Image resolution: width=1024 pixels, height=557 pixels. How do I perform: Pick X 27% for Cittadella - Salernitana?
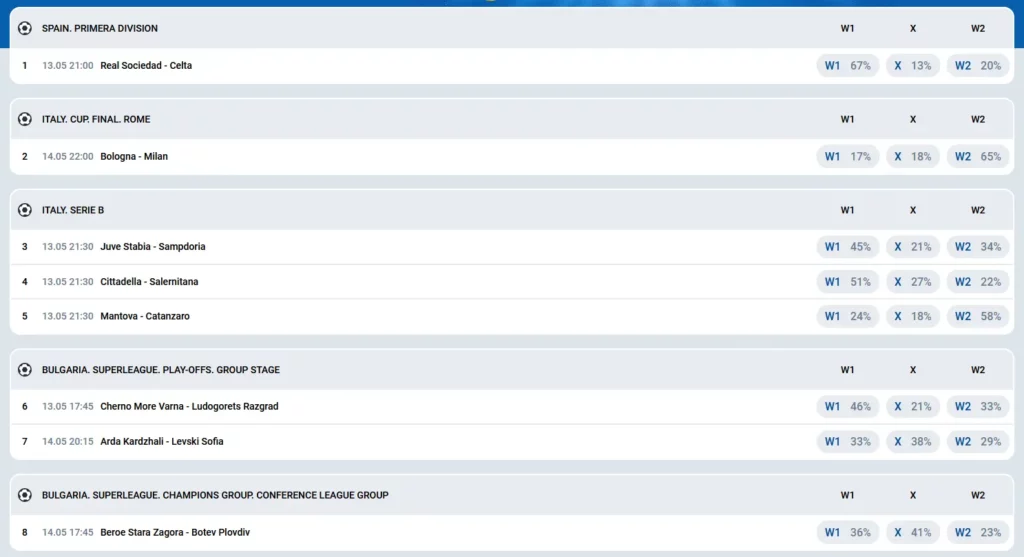coord(912,281)
